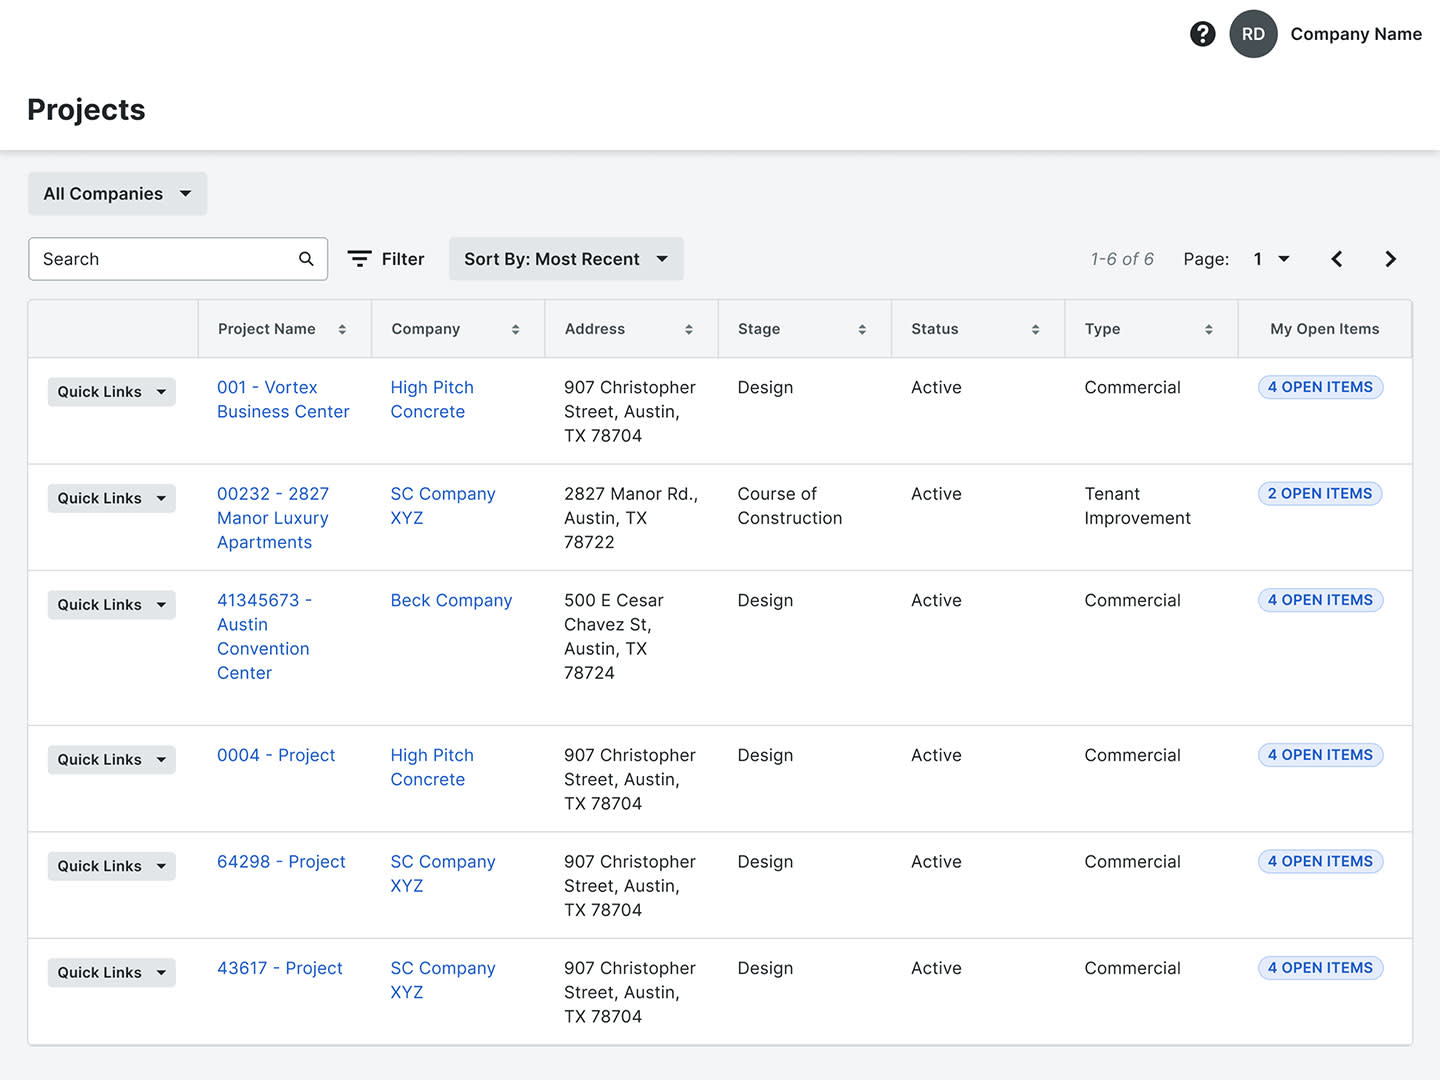The image size is (1440, 1080).
Task: Sort the table by Project Name
Action: coord(341,328)
